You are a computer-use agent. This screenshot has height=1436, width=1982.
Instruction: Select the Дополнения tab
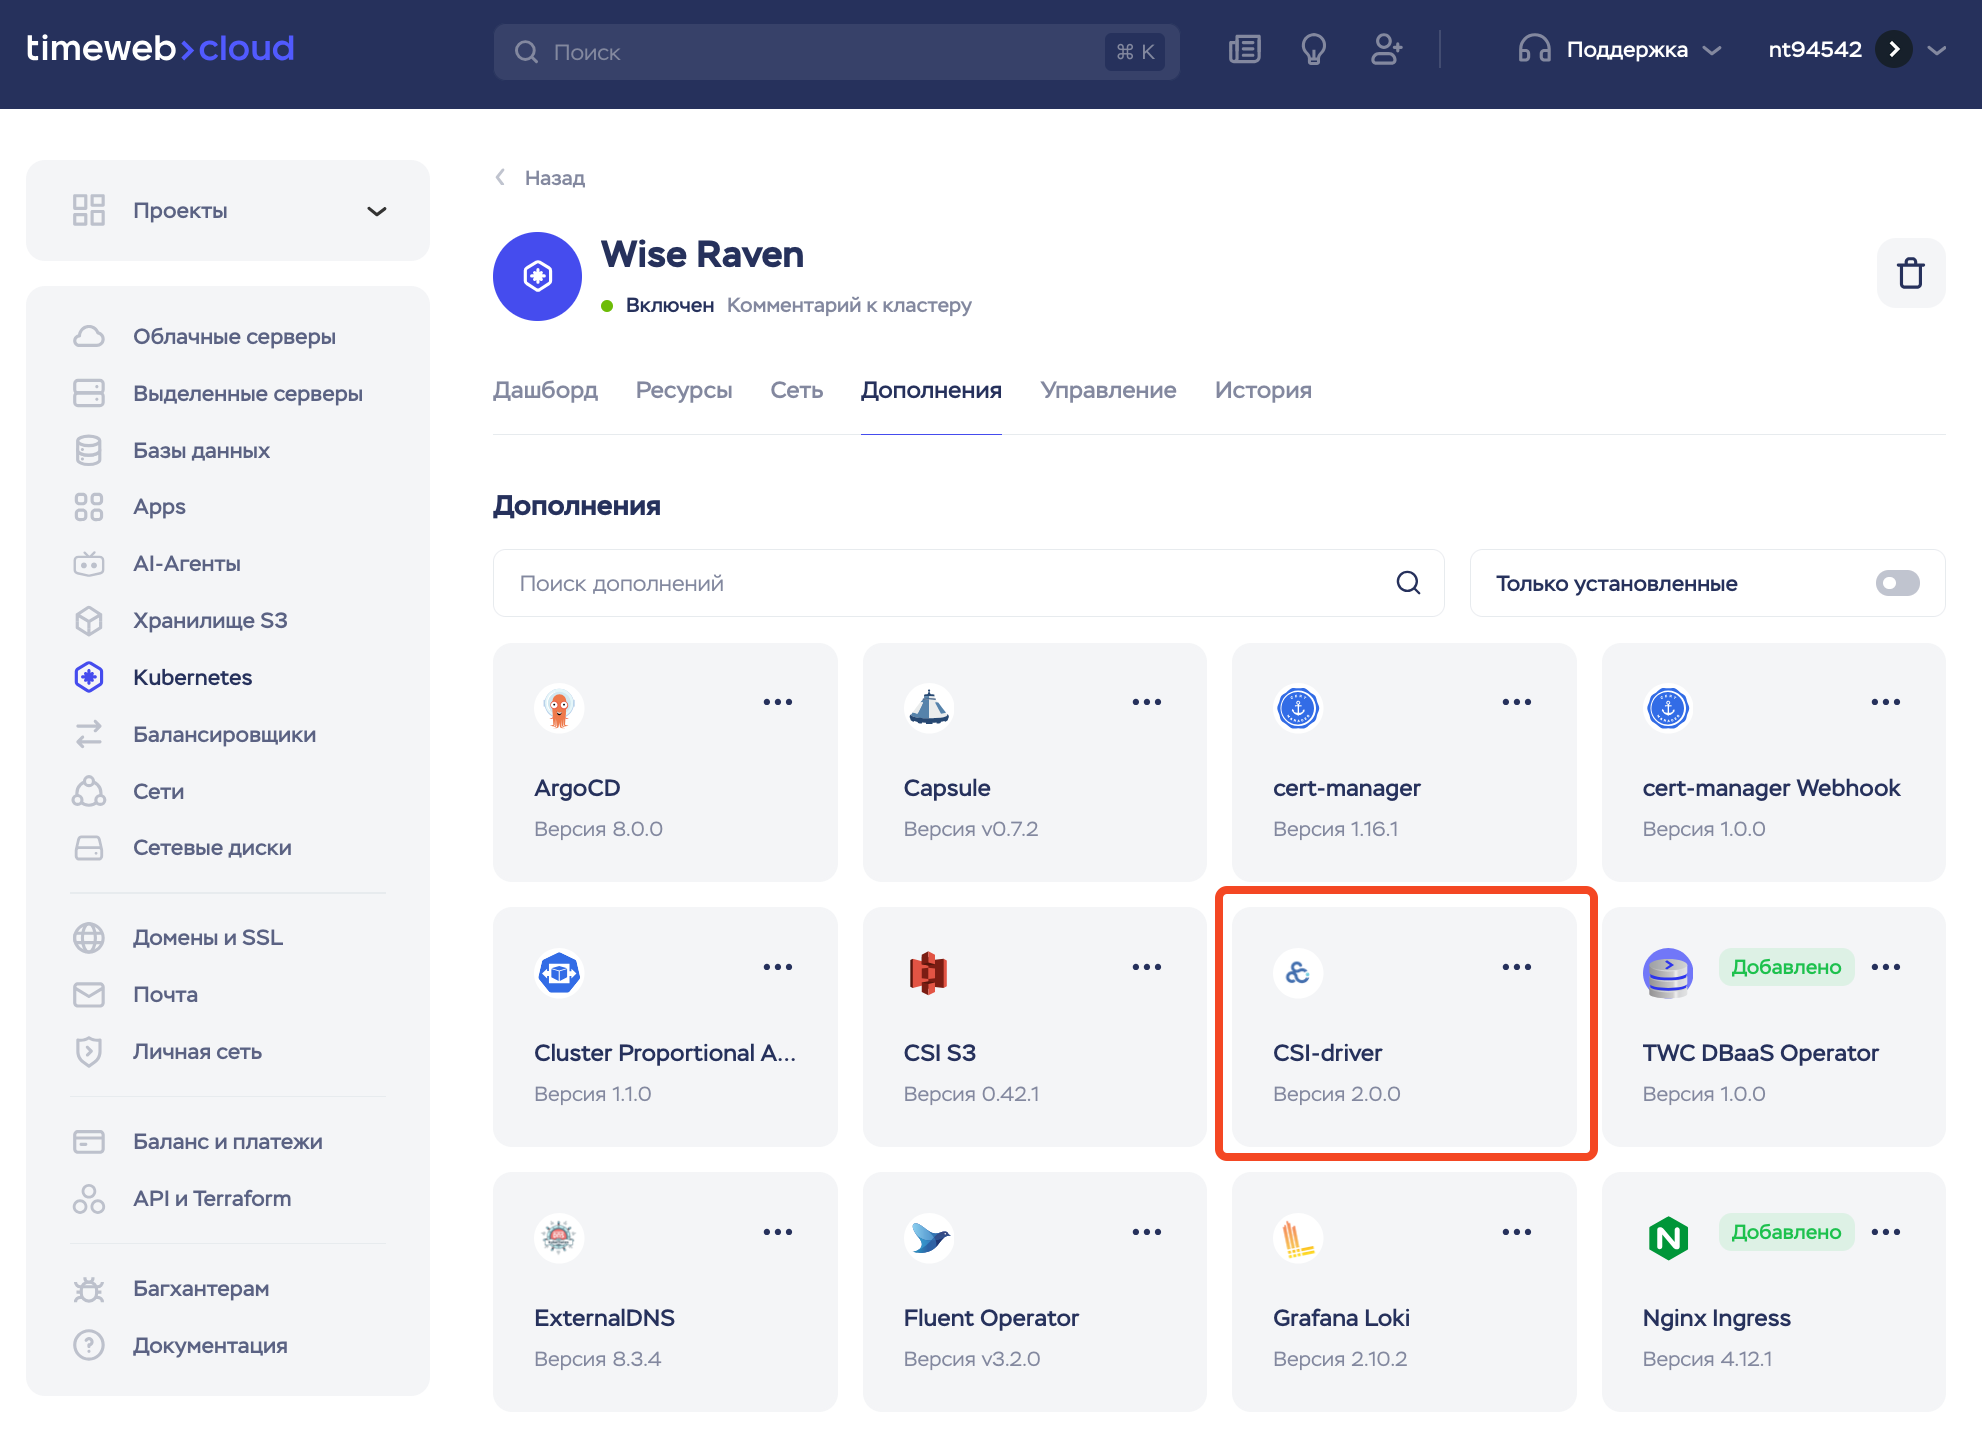[x=931, y=390]
